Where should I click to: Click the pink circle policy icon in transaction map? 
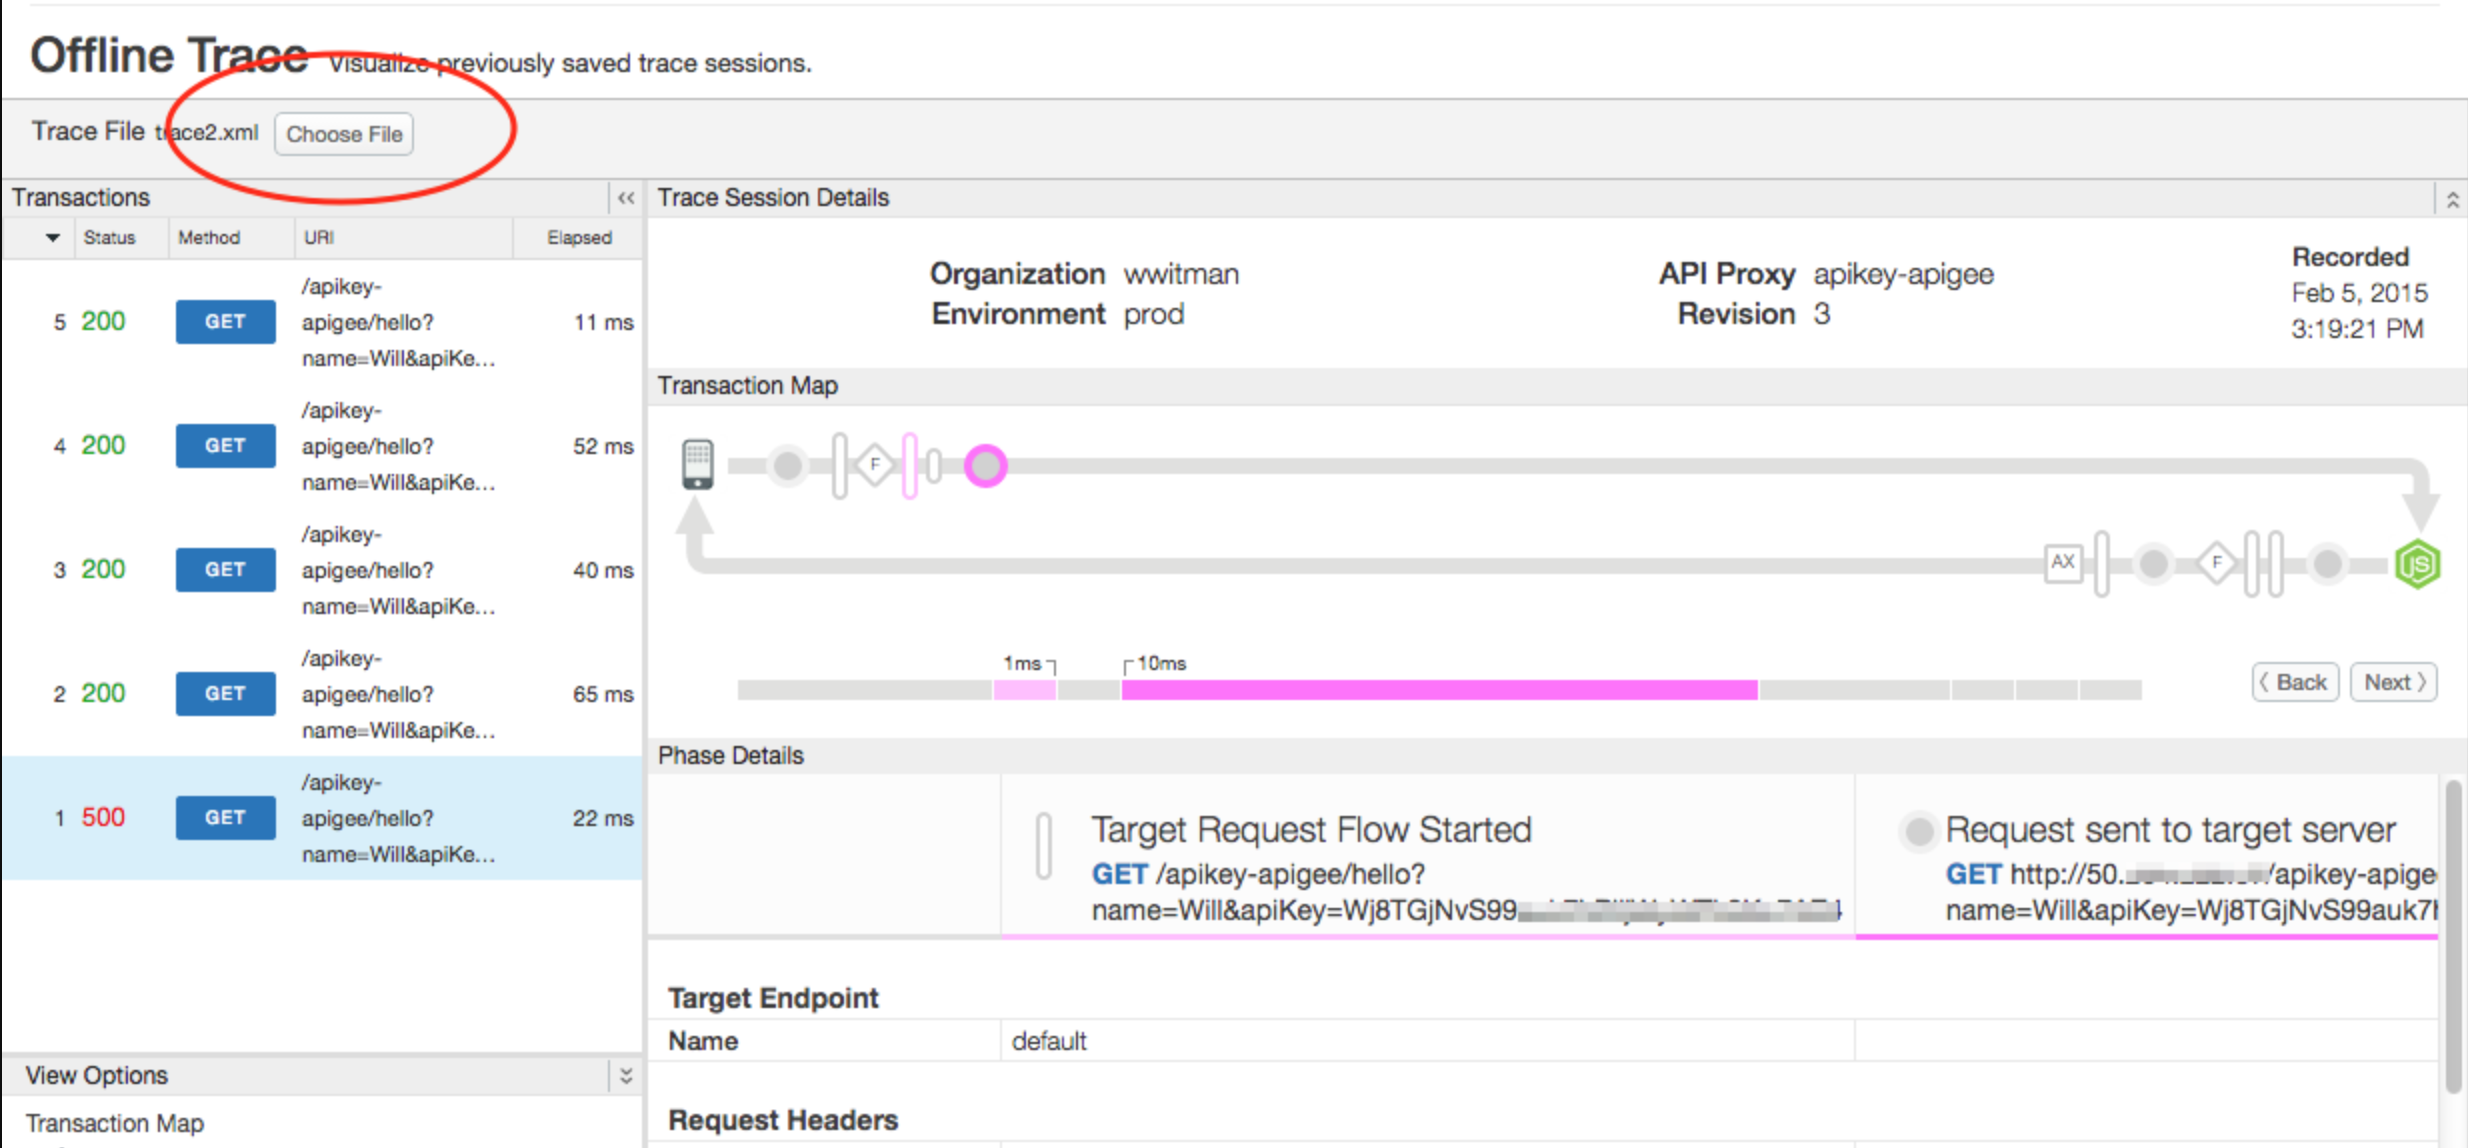pyautogui.click(x=987, y=463)
